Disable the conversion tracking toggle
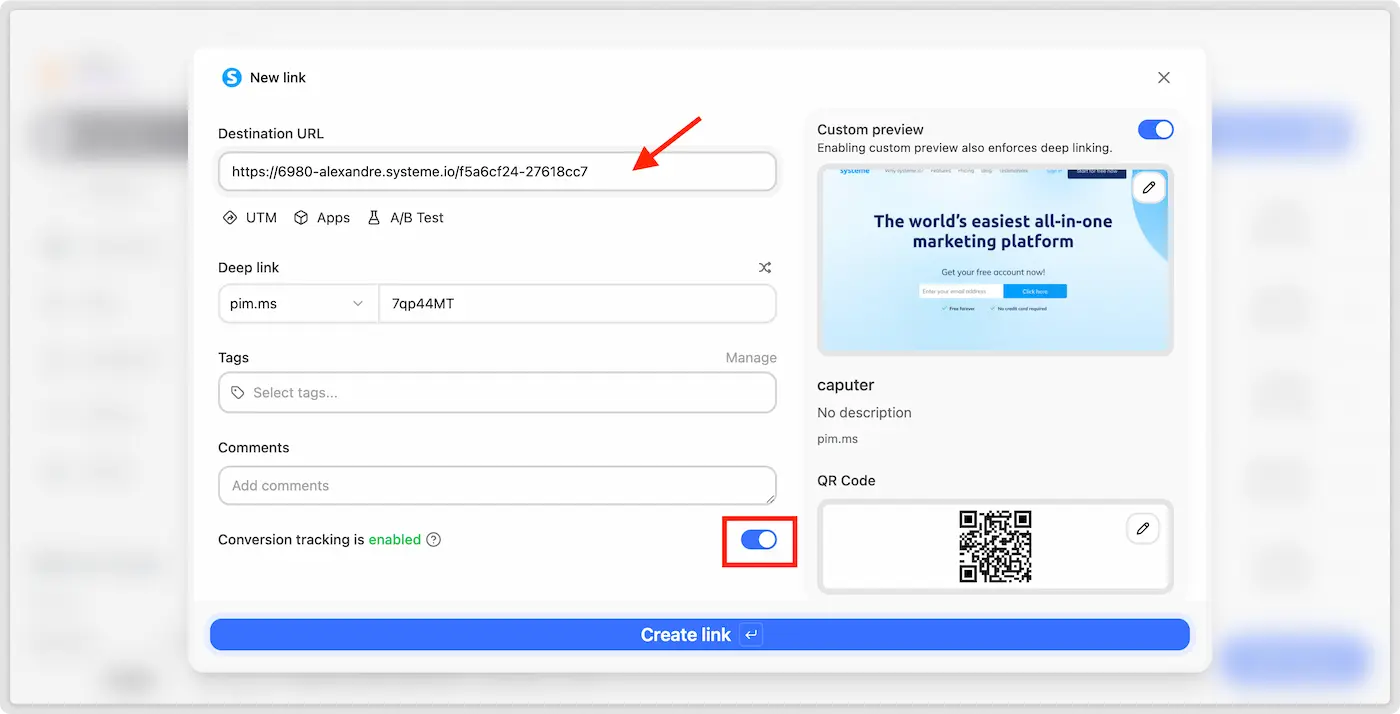This screenshot has width=1400, height=714. tap(759, 540)
